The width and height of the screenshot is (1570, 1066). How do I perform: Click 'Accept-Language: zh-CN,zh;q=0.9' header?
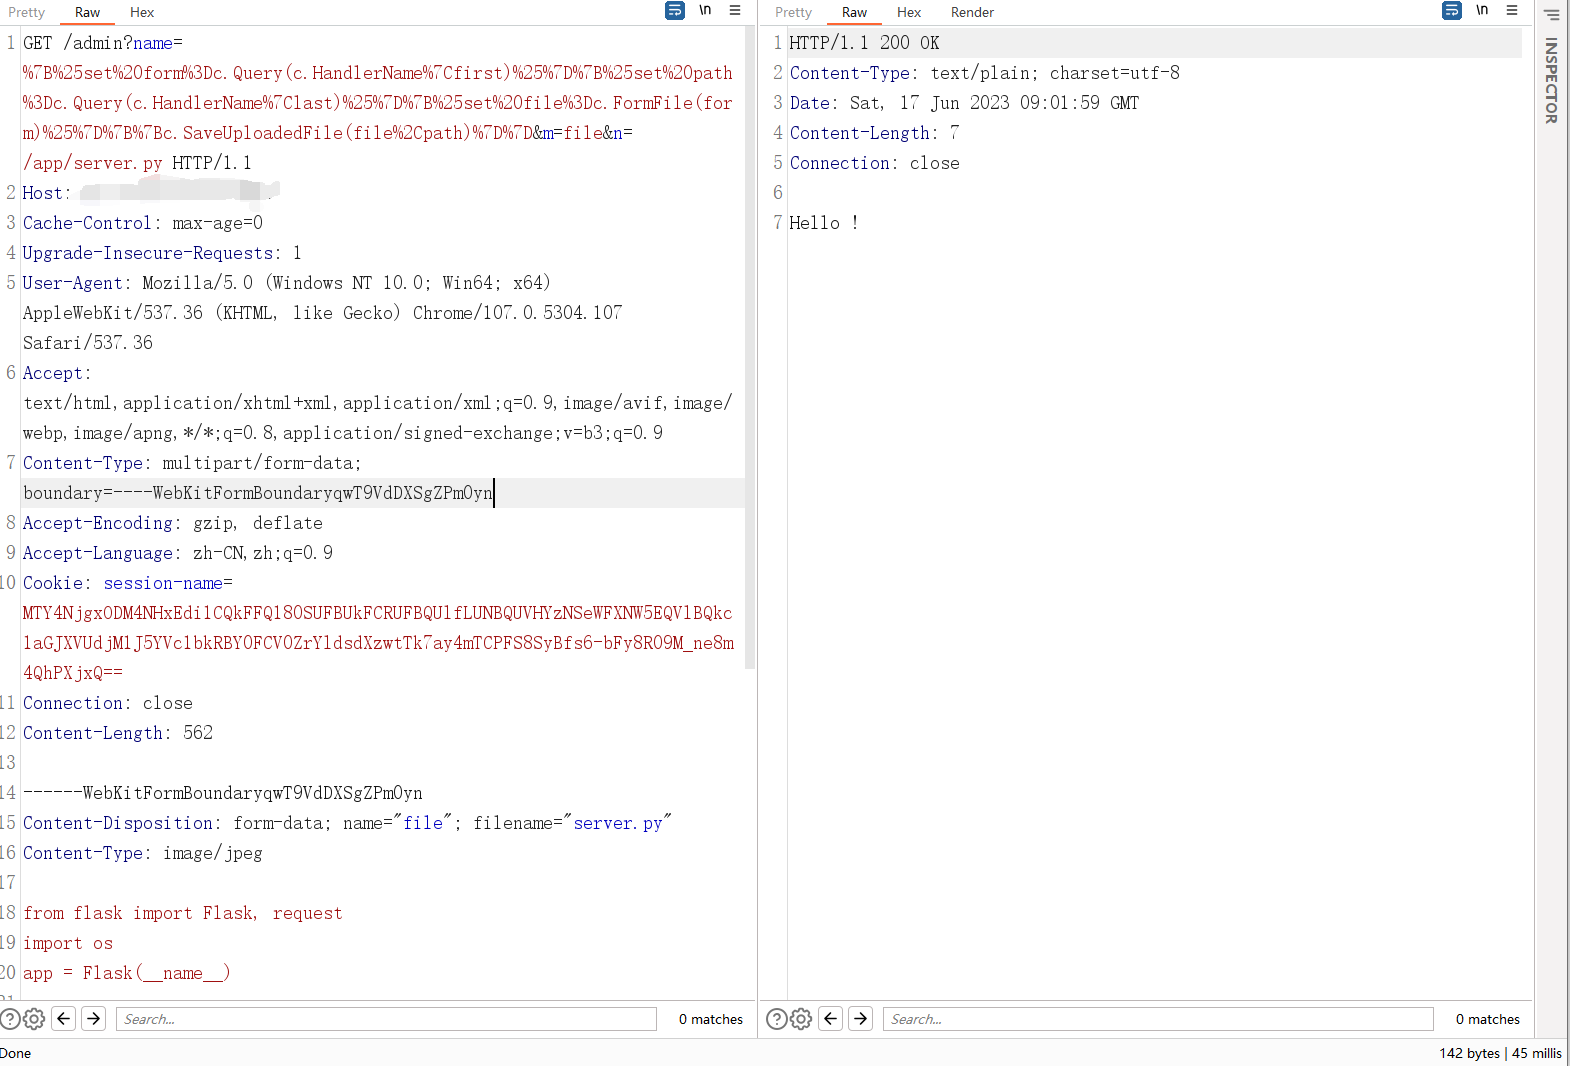pos(178,553)
